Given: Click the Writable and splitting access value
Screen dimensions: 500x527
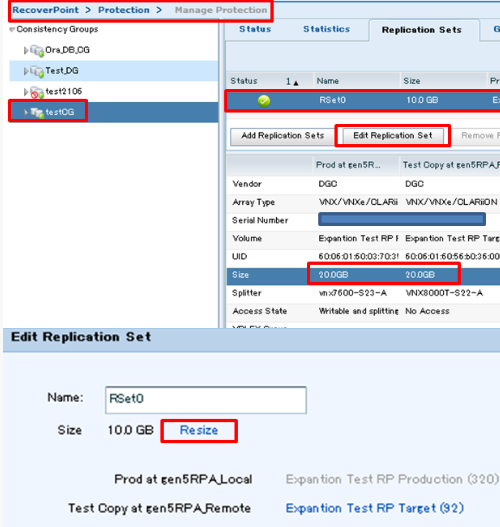Looking at the screenshot, I should coord(358,311).
